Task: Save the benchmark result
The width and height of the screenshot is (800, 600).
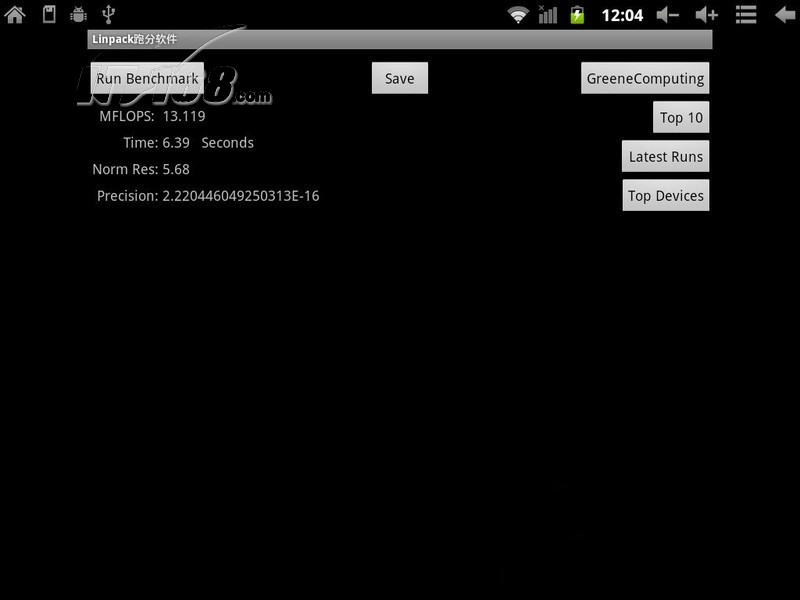Action: pyautogui.click(x=399, y=78)
